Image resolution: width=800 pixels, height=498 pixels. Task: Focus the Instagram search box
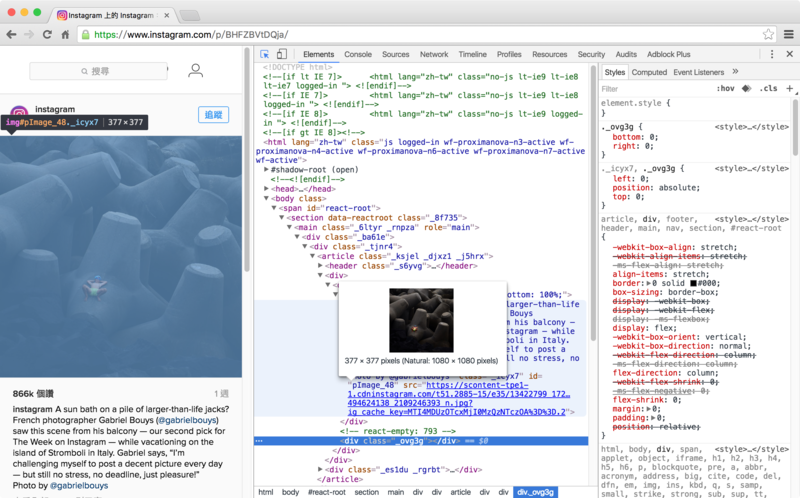coord(98,71)
